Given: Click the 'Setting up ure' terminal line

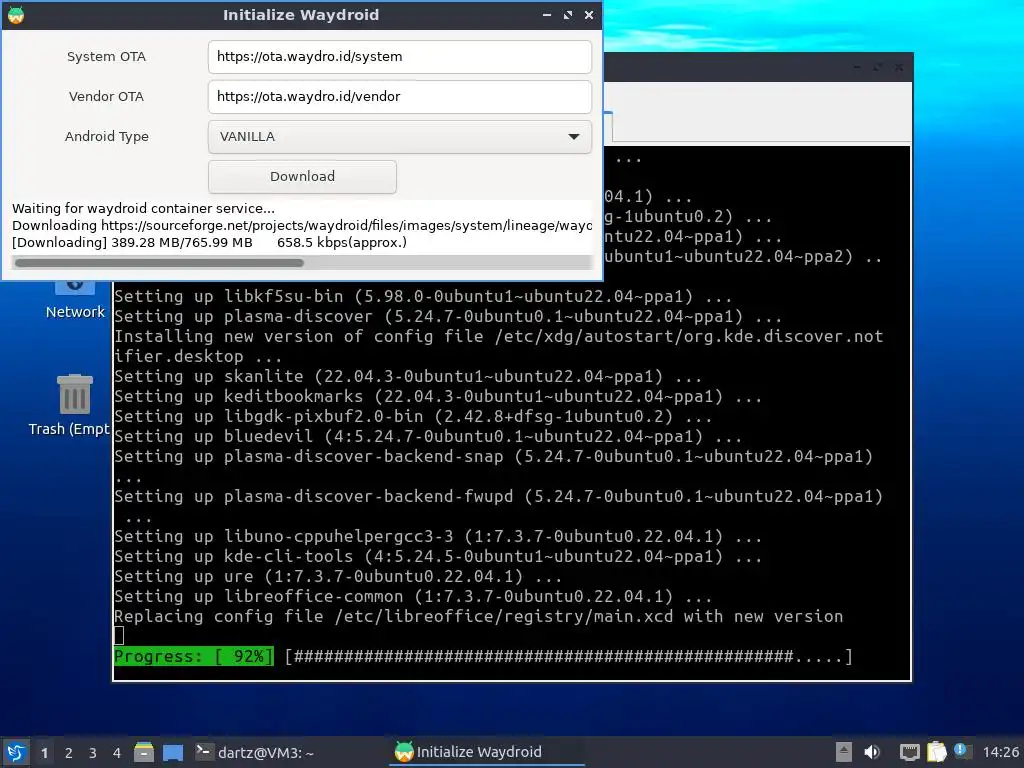Looking at the screenshot, I should (x=338, y=577).
